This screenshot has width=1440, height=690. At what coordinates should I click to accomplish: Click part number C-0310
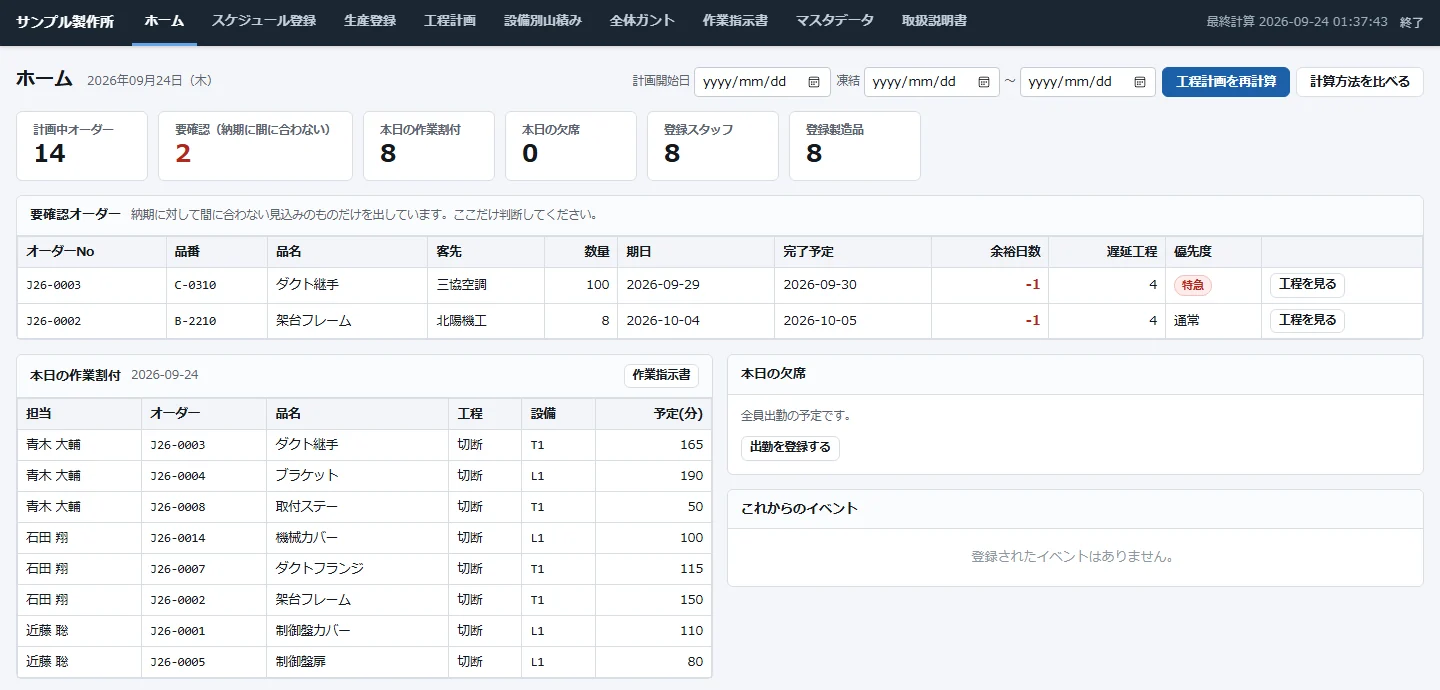click(195, 285)
